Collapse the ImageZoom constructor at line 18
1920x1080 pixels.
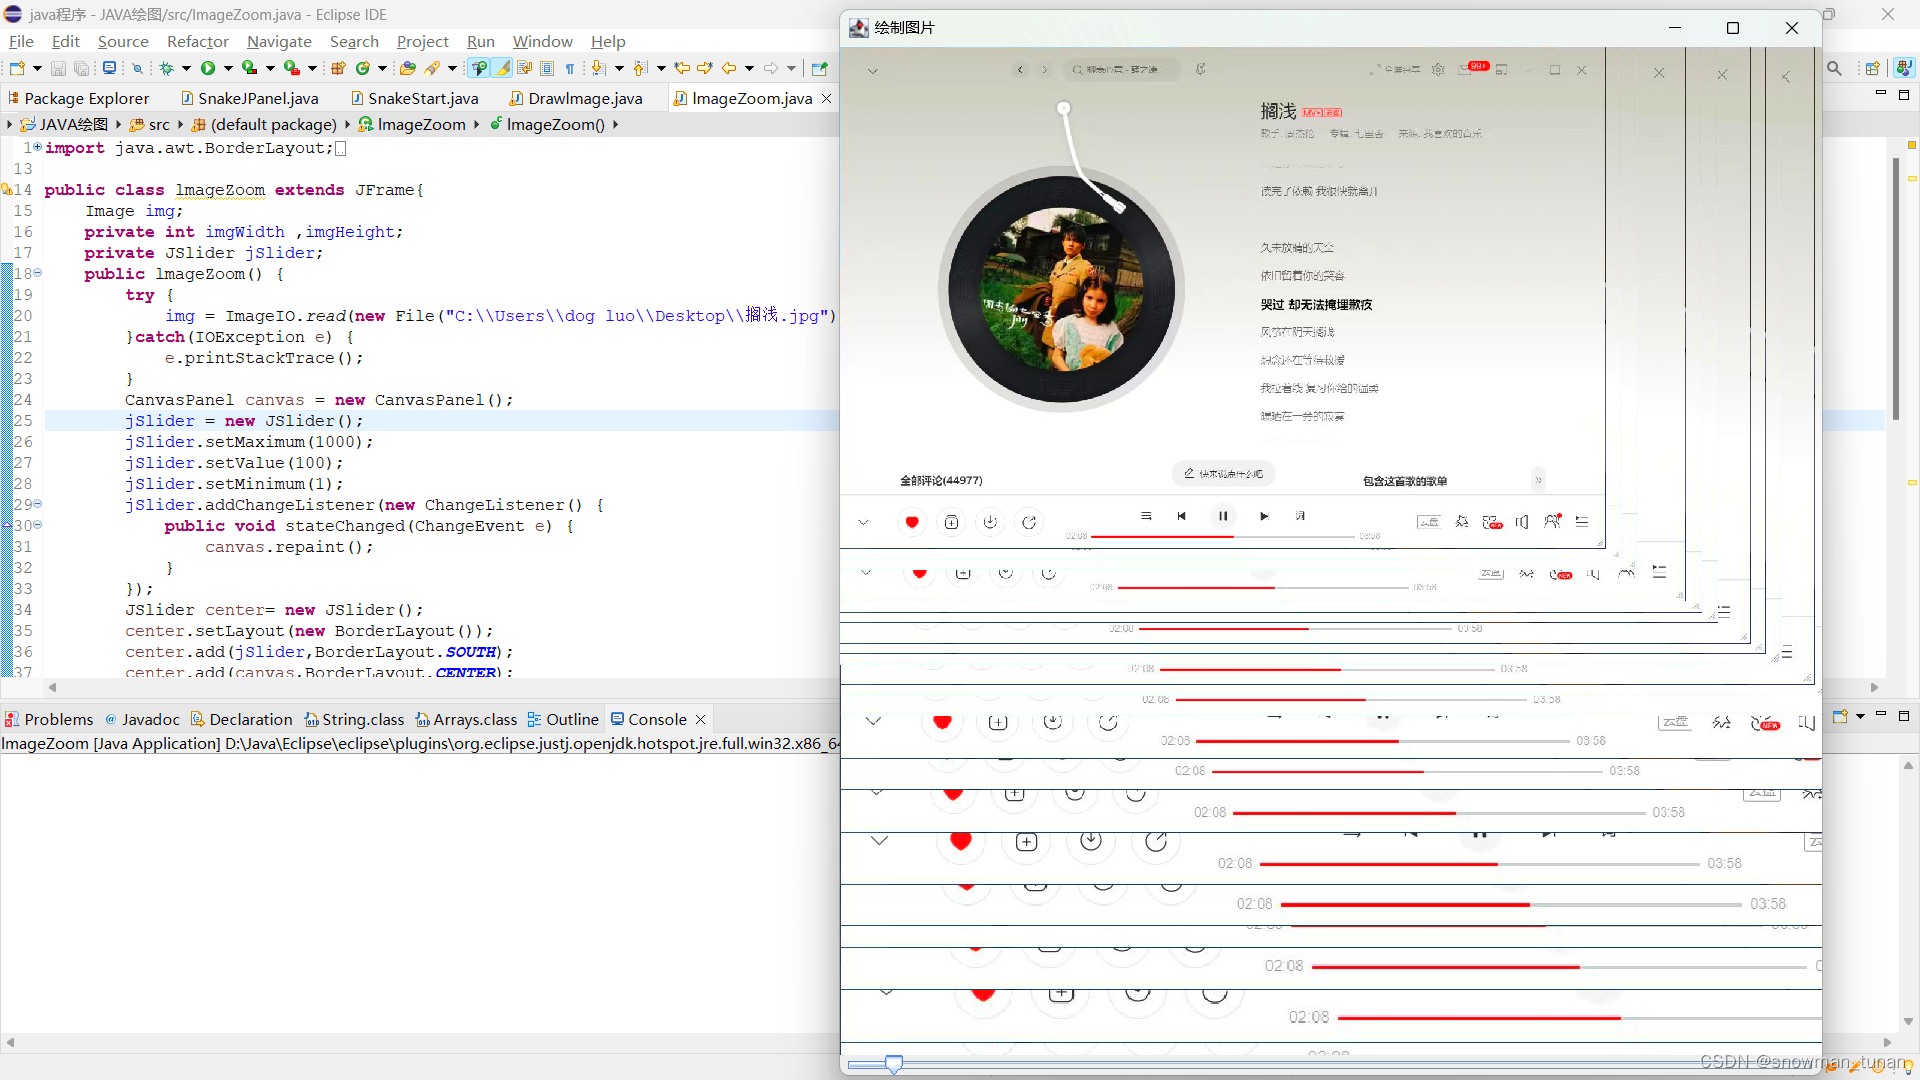tap(38, 273)
